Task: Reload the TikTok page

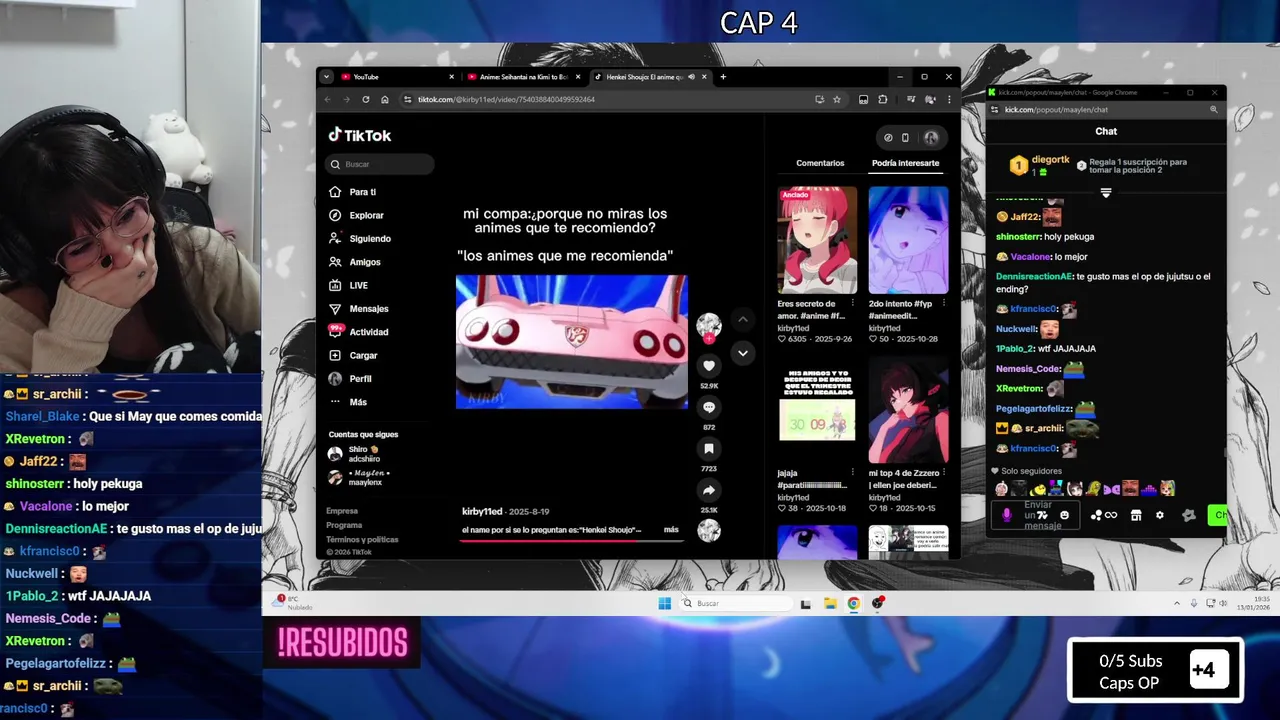Action: [x=366, y=99]
